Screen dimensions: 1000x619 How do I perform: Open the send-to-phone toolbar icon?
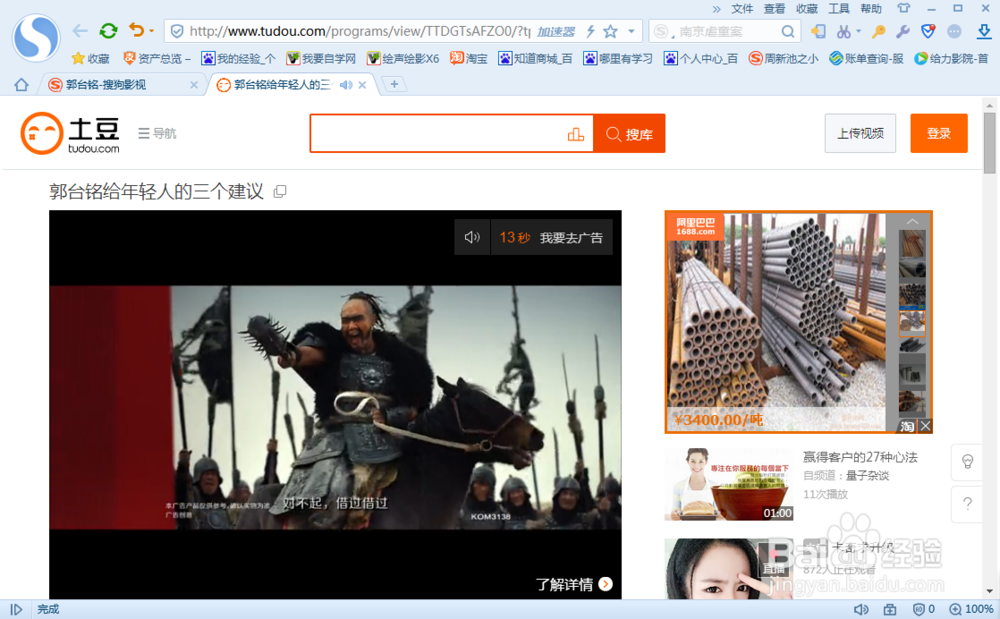818,31
